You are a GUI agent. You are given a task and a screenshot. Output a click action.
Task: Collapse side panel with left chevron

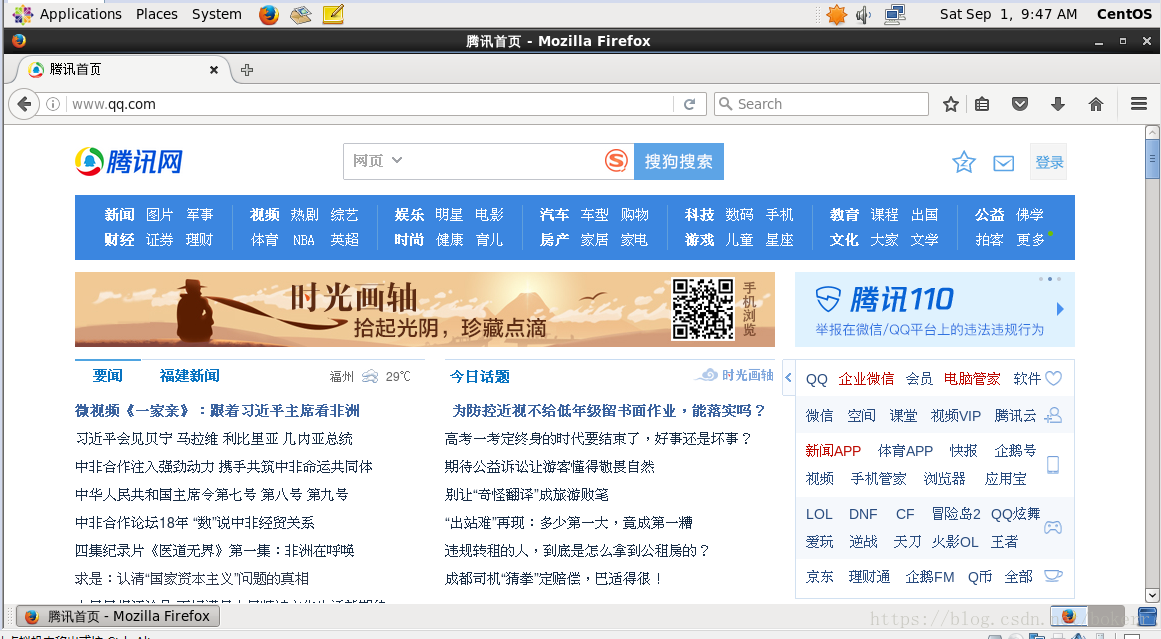coord(788,378)
